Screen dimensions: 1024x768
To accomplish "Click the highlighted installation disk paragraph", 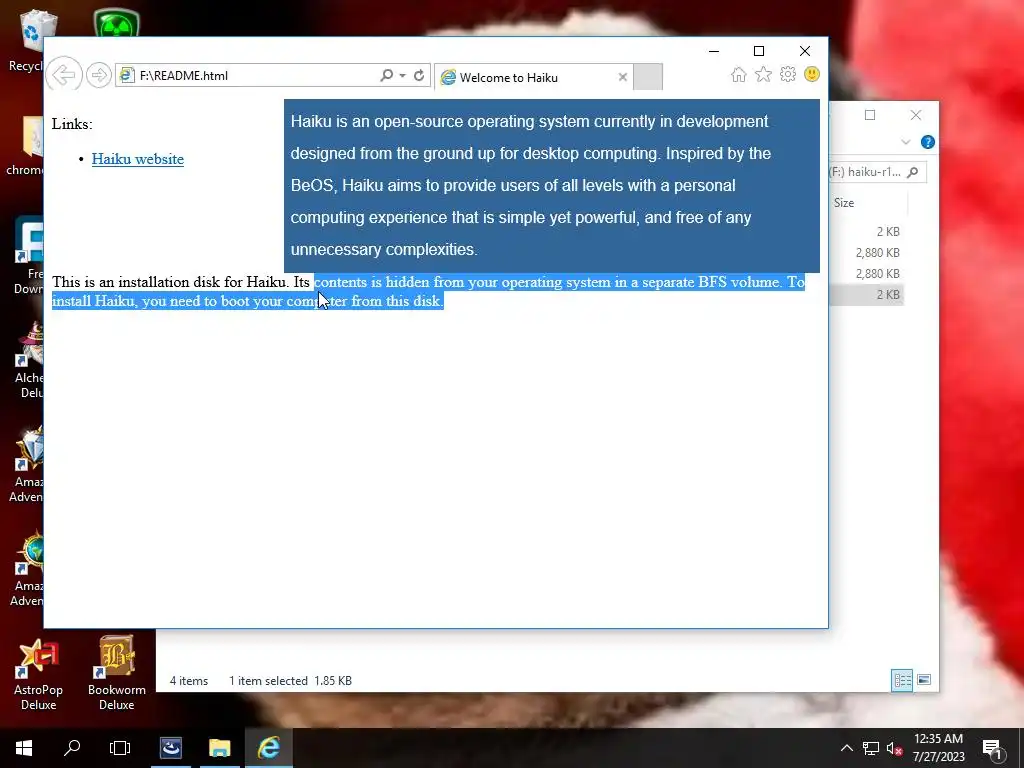I will point(428,291).
